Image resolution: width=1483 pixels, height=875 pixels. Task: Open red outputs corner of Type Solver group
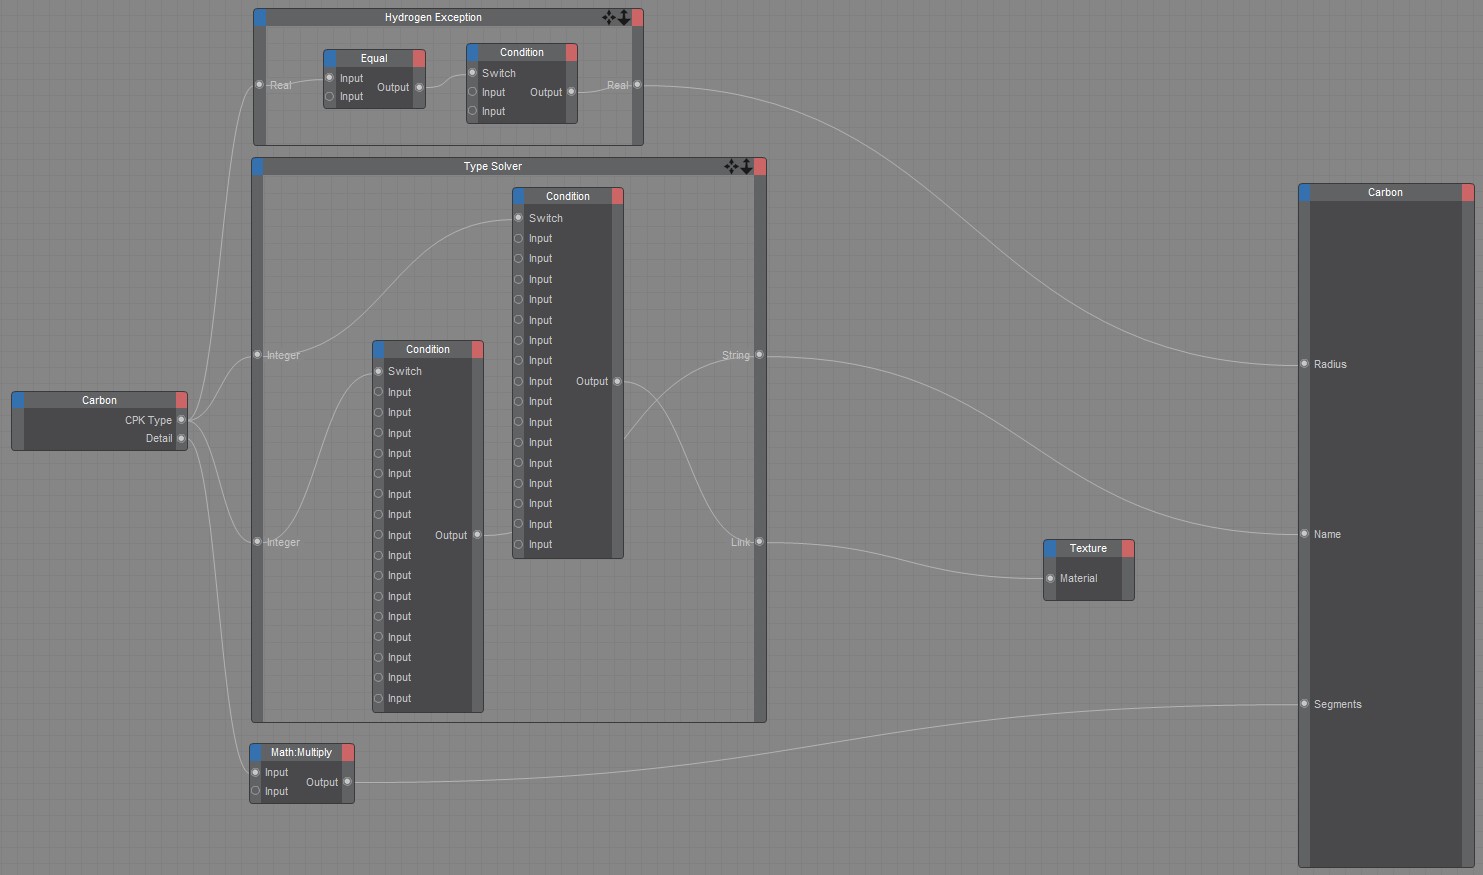[760, 166]
